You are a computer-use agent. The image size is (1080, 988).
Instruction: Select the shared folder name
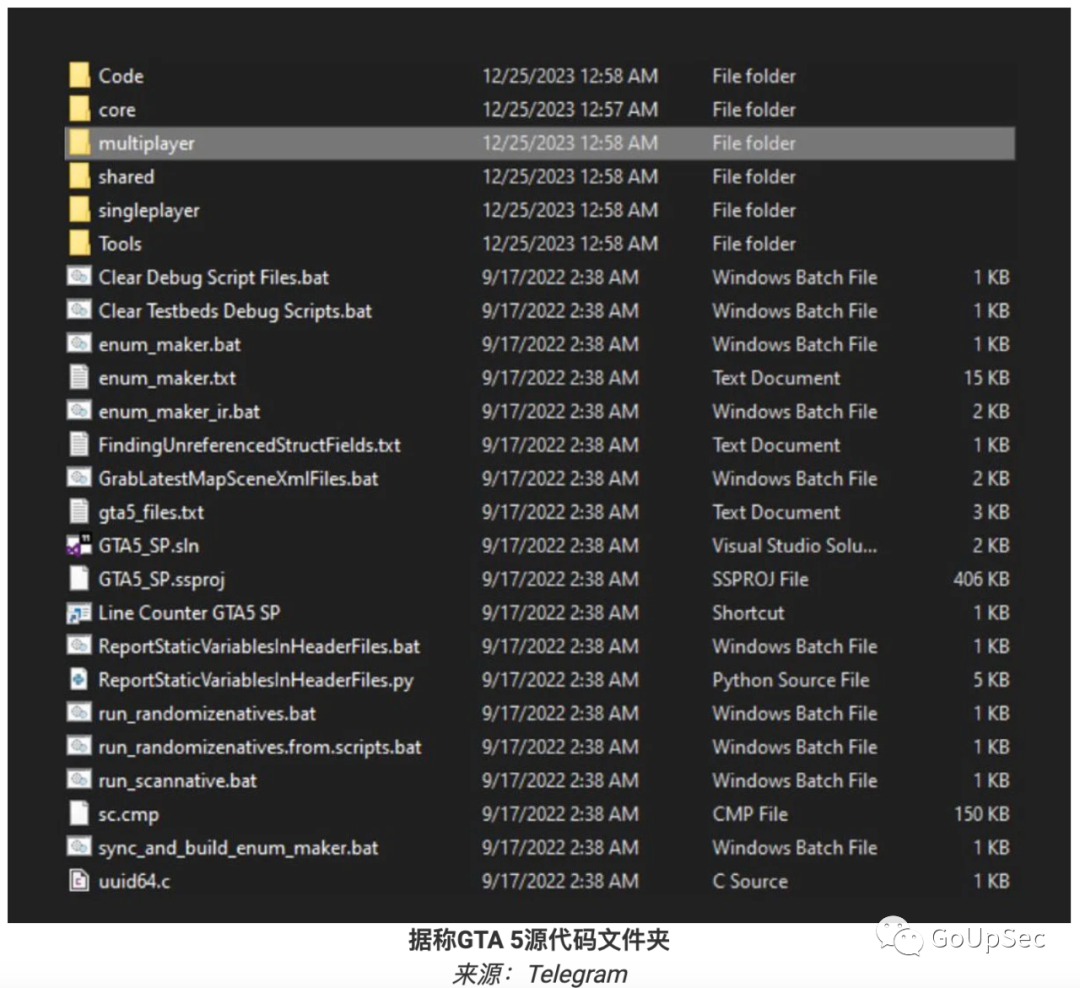[x=126, y=177]
